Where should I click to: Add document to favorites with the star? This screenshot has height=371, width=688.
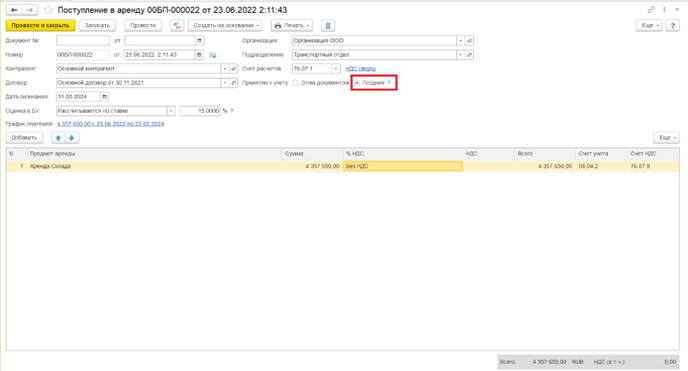[48, 10]
